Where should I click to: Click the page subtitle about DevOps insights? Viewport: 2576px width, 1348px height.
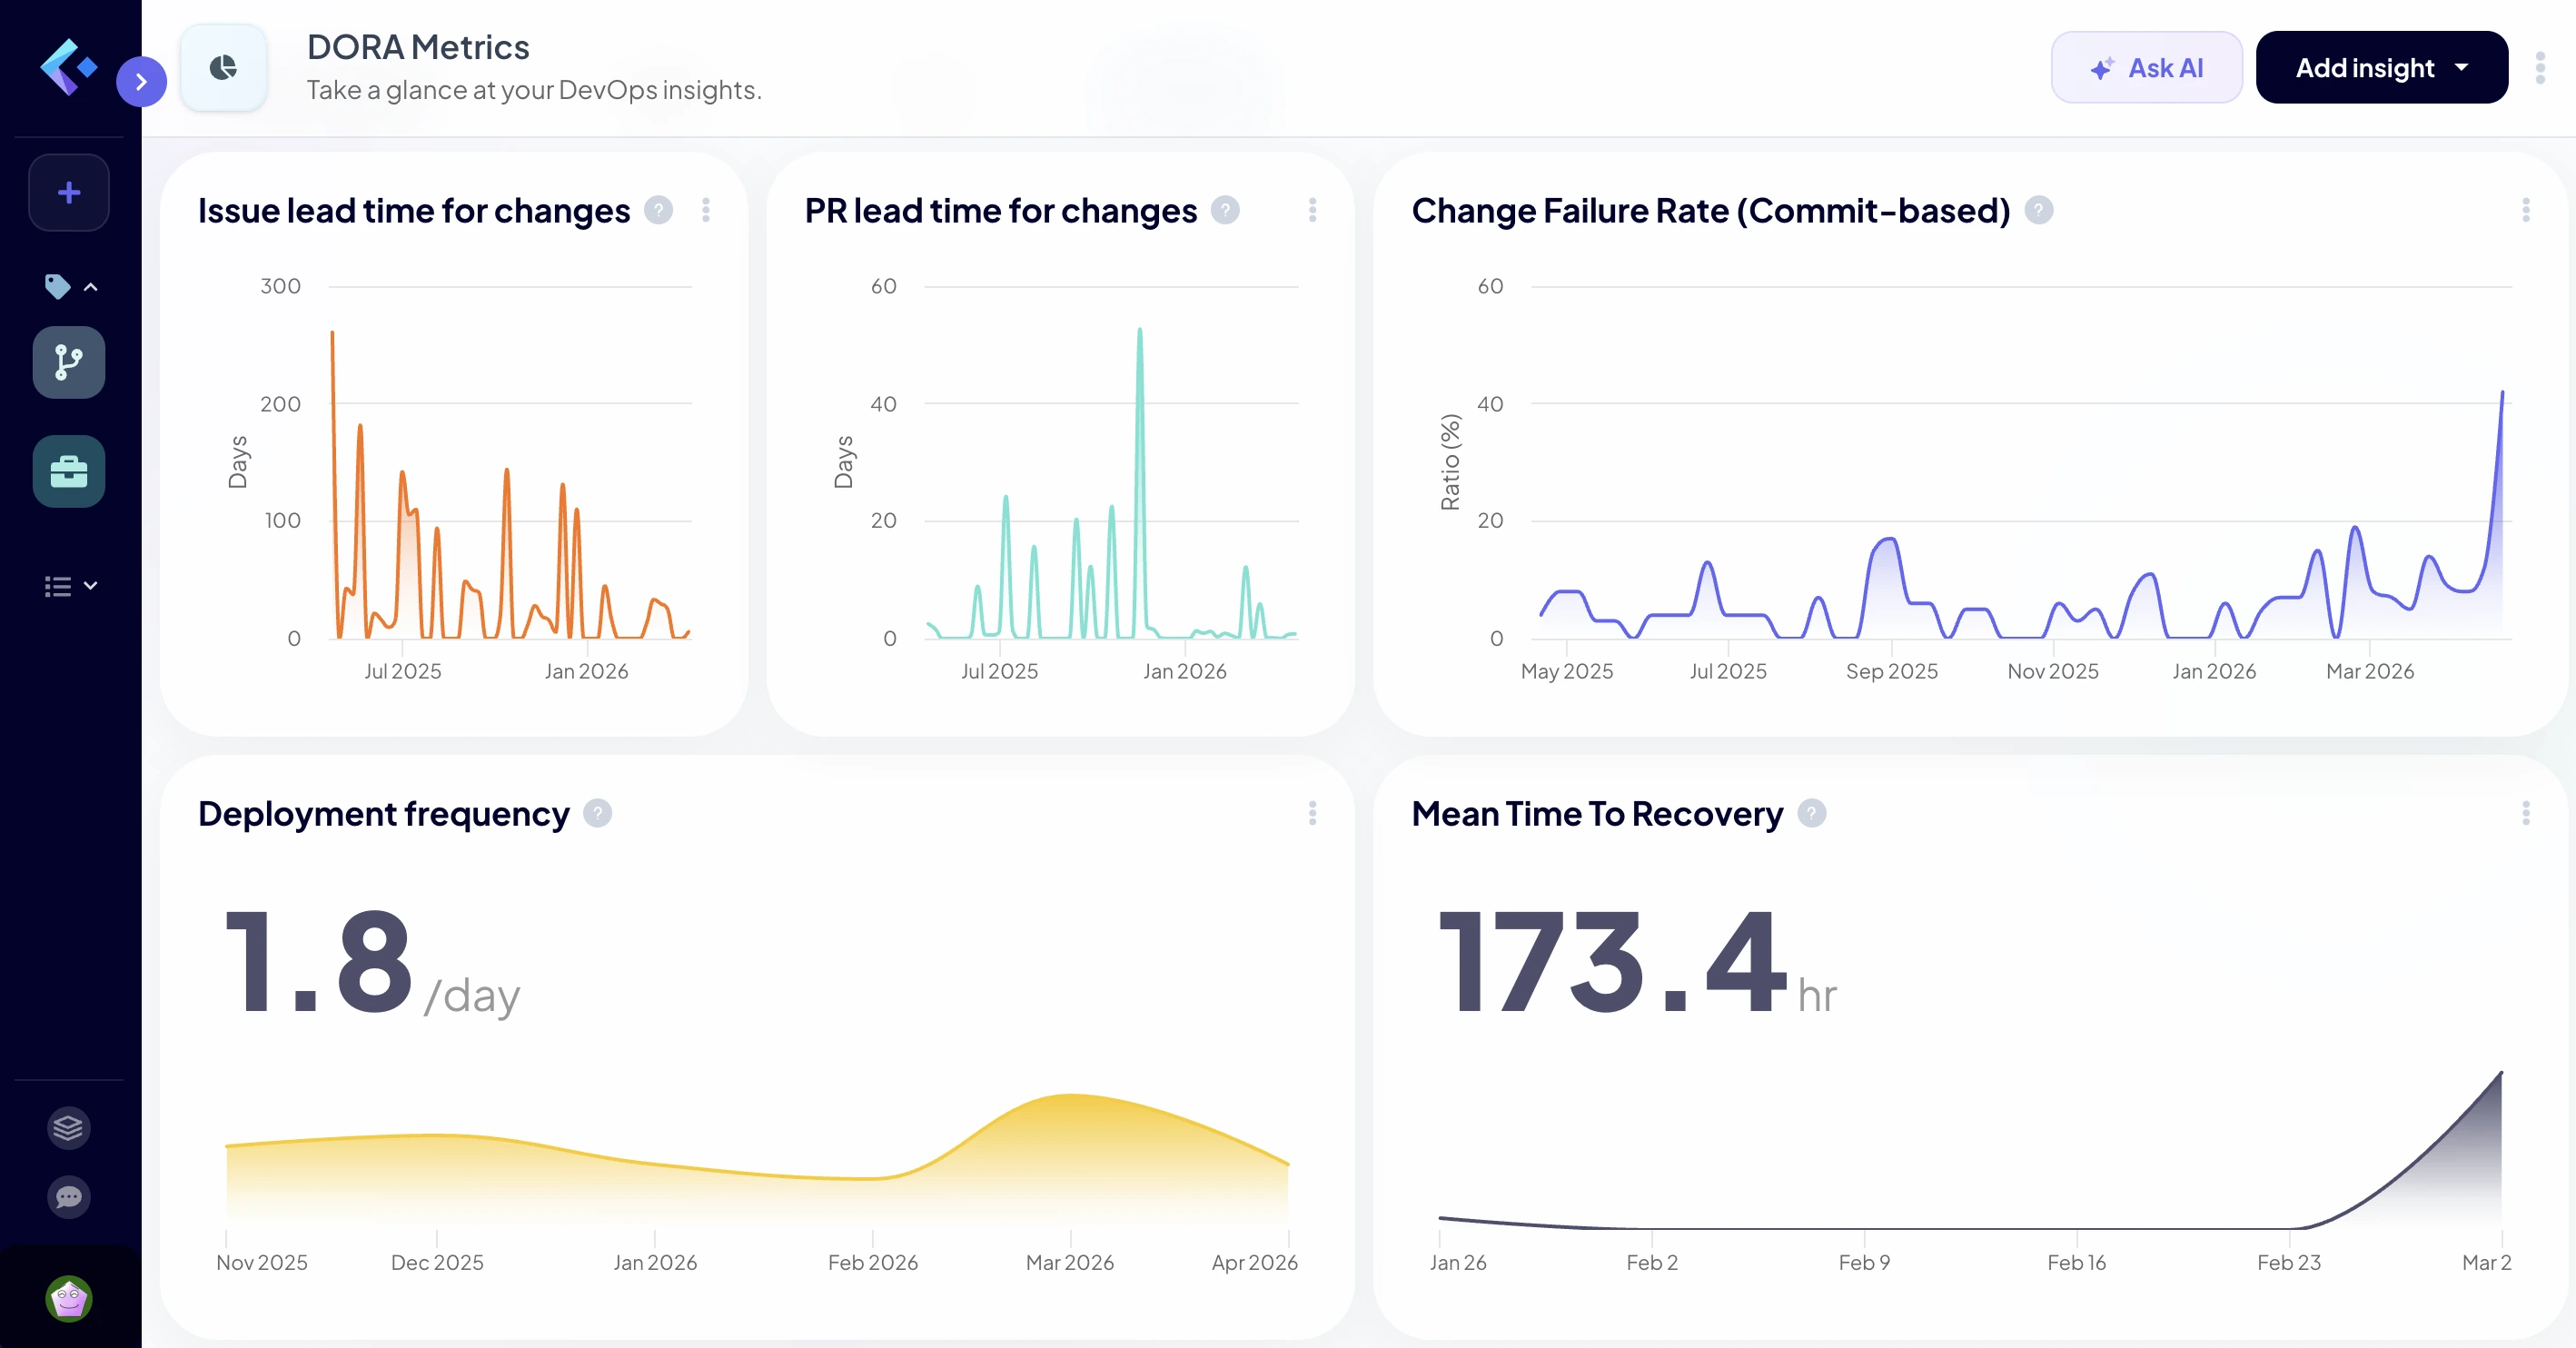coord(534,90)
